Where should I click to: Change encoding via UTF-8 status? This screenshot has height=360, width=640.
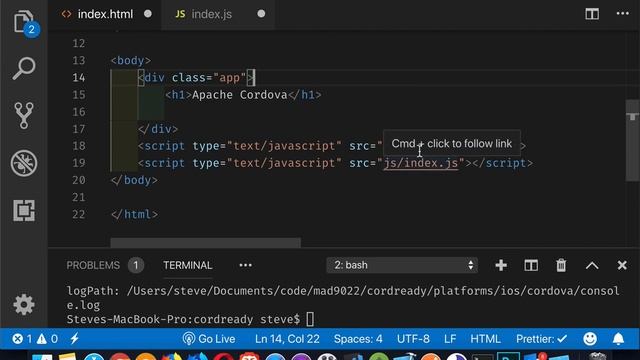413,339
